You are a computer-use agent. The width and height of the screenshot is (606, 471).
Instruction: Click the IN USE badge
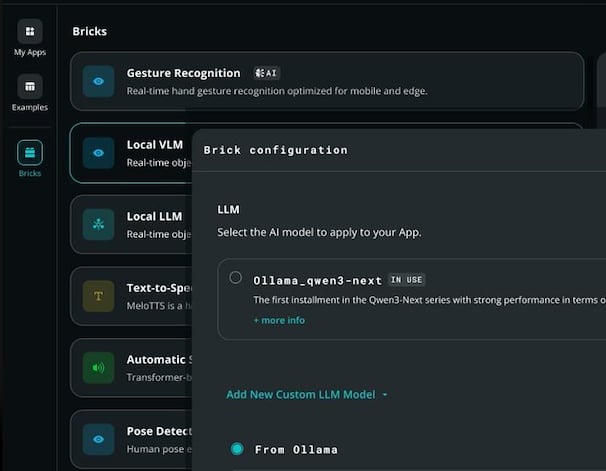pyautogui.click(x=406, y=280)
